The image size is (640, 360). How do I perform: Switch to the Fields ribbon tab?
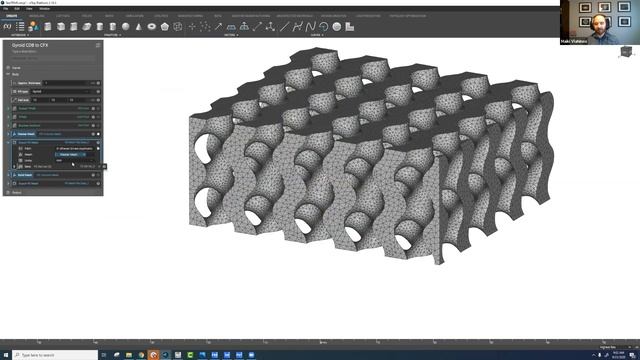(87, 16)
